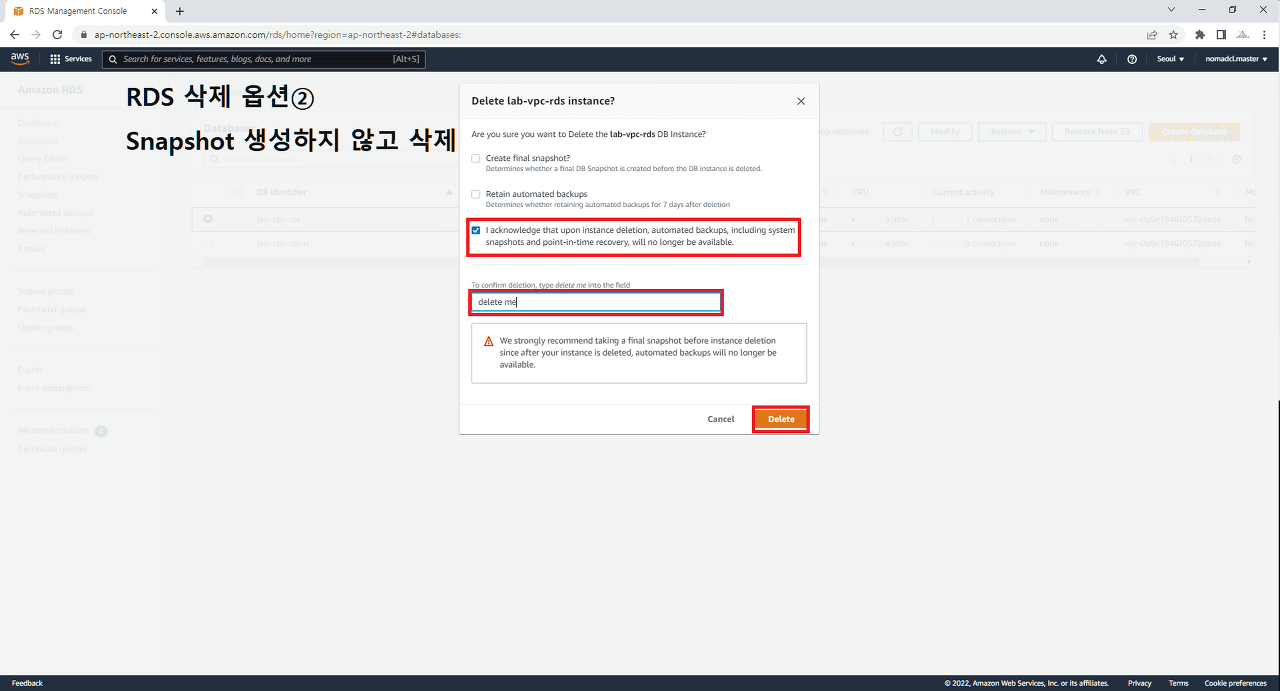Click the AWS services search box
1280x691 pixels.
pos(264,59)
